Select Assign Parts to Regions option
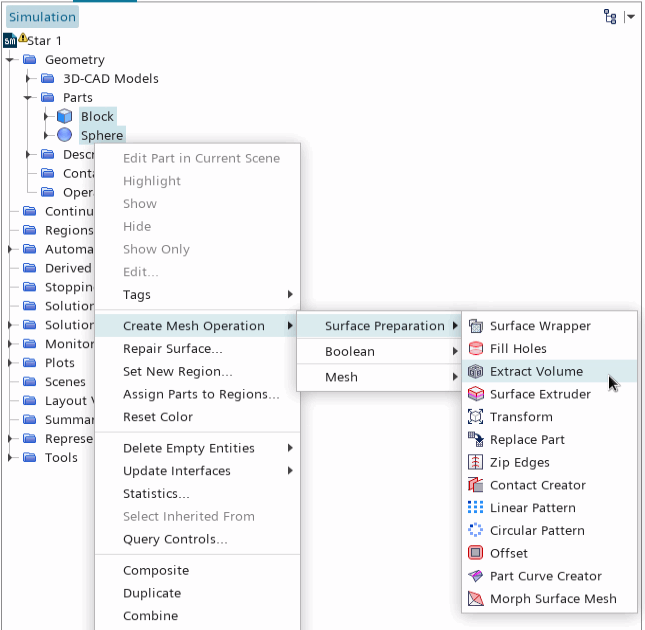Viewport: 645px width, 630px height. (200, 394)
